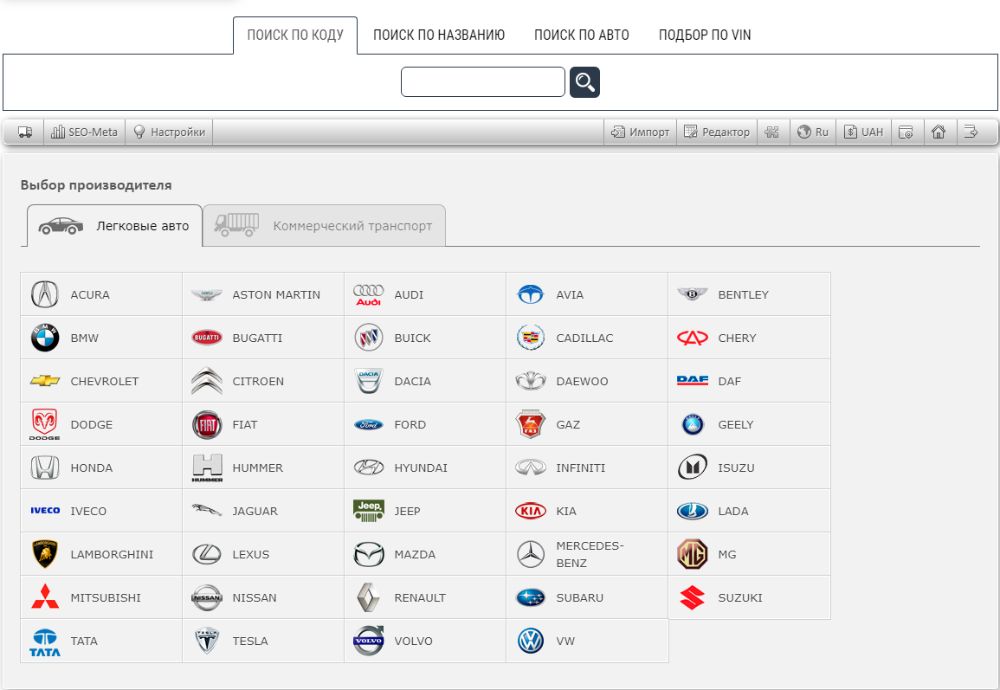This screenshot has width=1000, height=690.
Task: Open the ISUZU manufacturer link
Action: [x=736, y=467]
